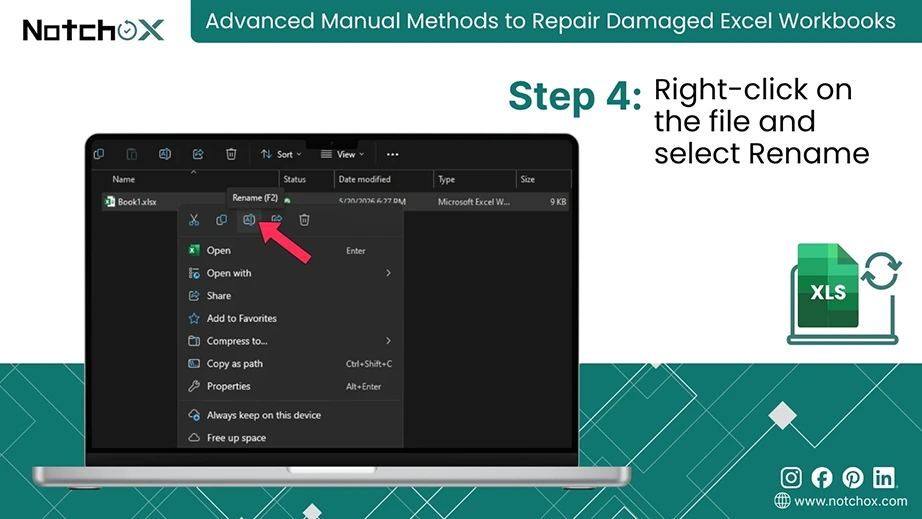Screen dimensions: 922x519
Task: Click the Cut scissors icon in context menu
Action: 194,220
